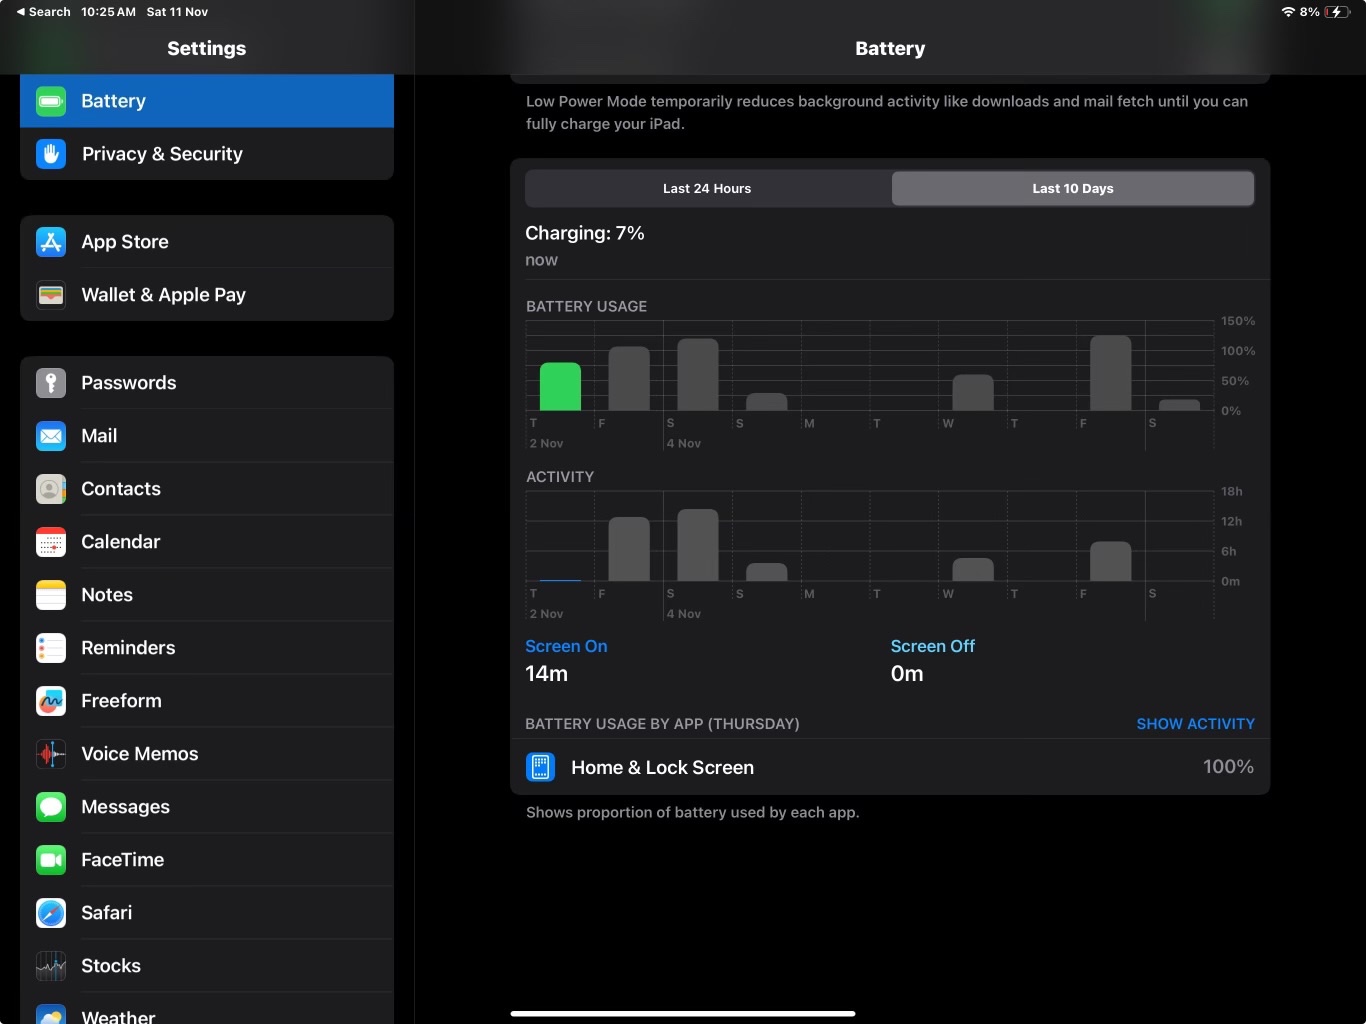
Task: Select the last Friday battery usage bar
Action: click(1110, 373)
